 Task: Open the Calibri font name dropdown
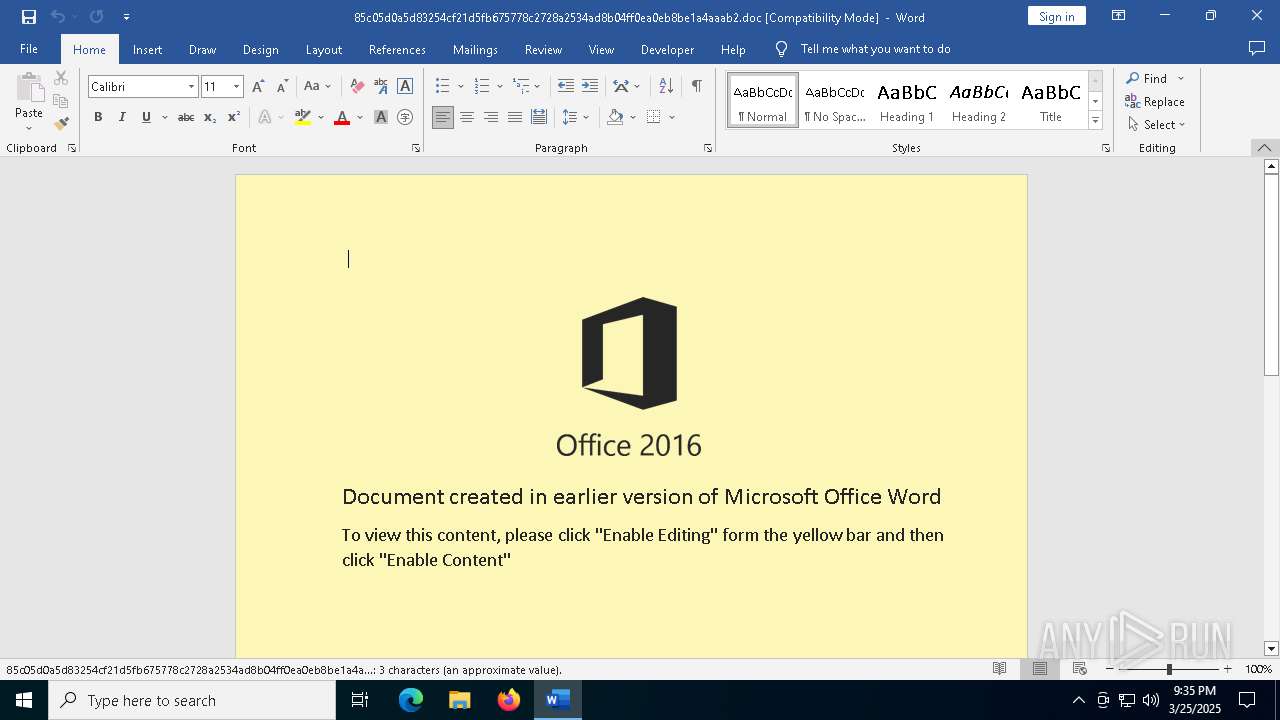pyautogui.click(x=191, y=87)
